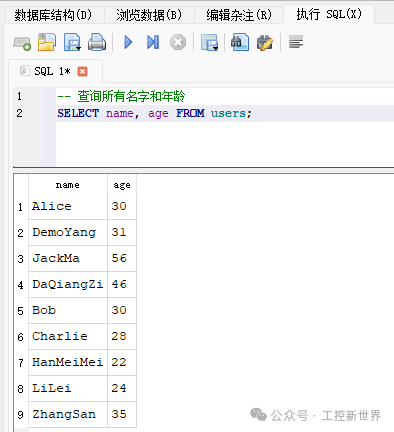Select the JackMa cell

(68, 258)
